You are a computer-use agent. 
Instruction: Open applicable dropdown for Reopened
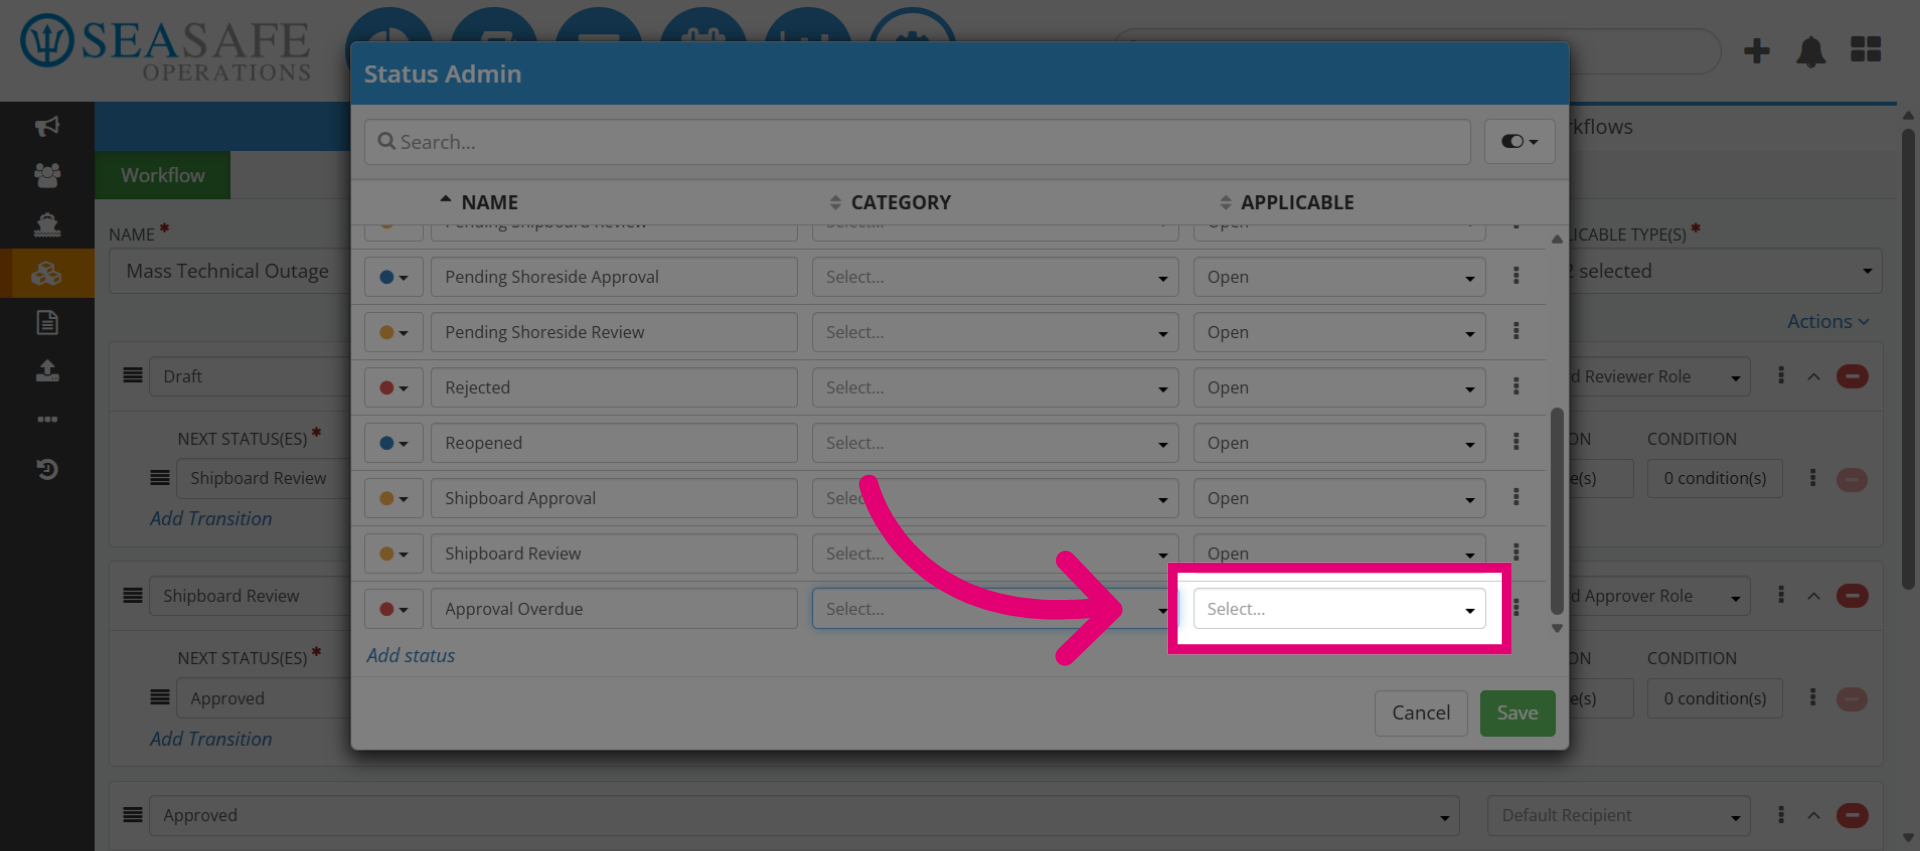(1339, 443)
